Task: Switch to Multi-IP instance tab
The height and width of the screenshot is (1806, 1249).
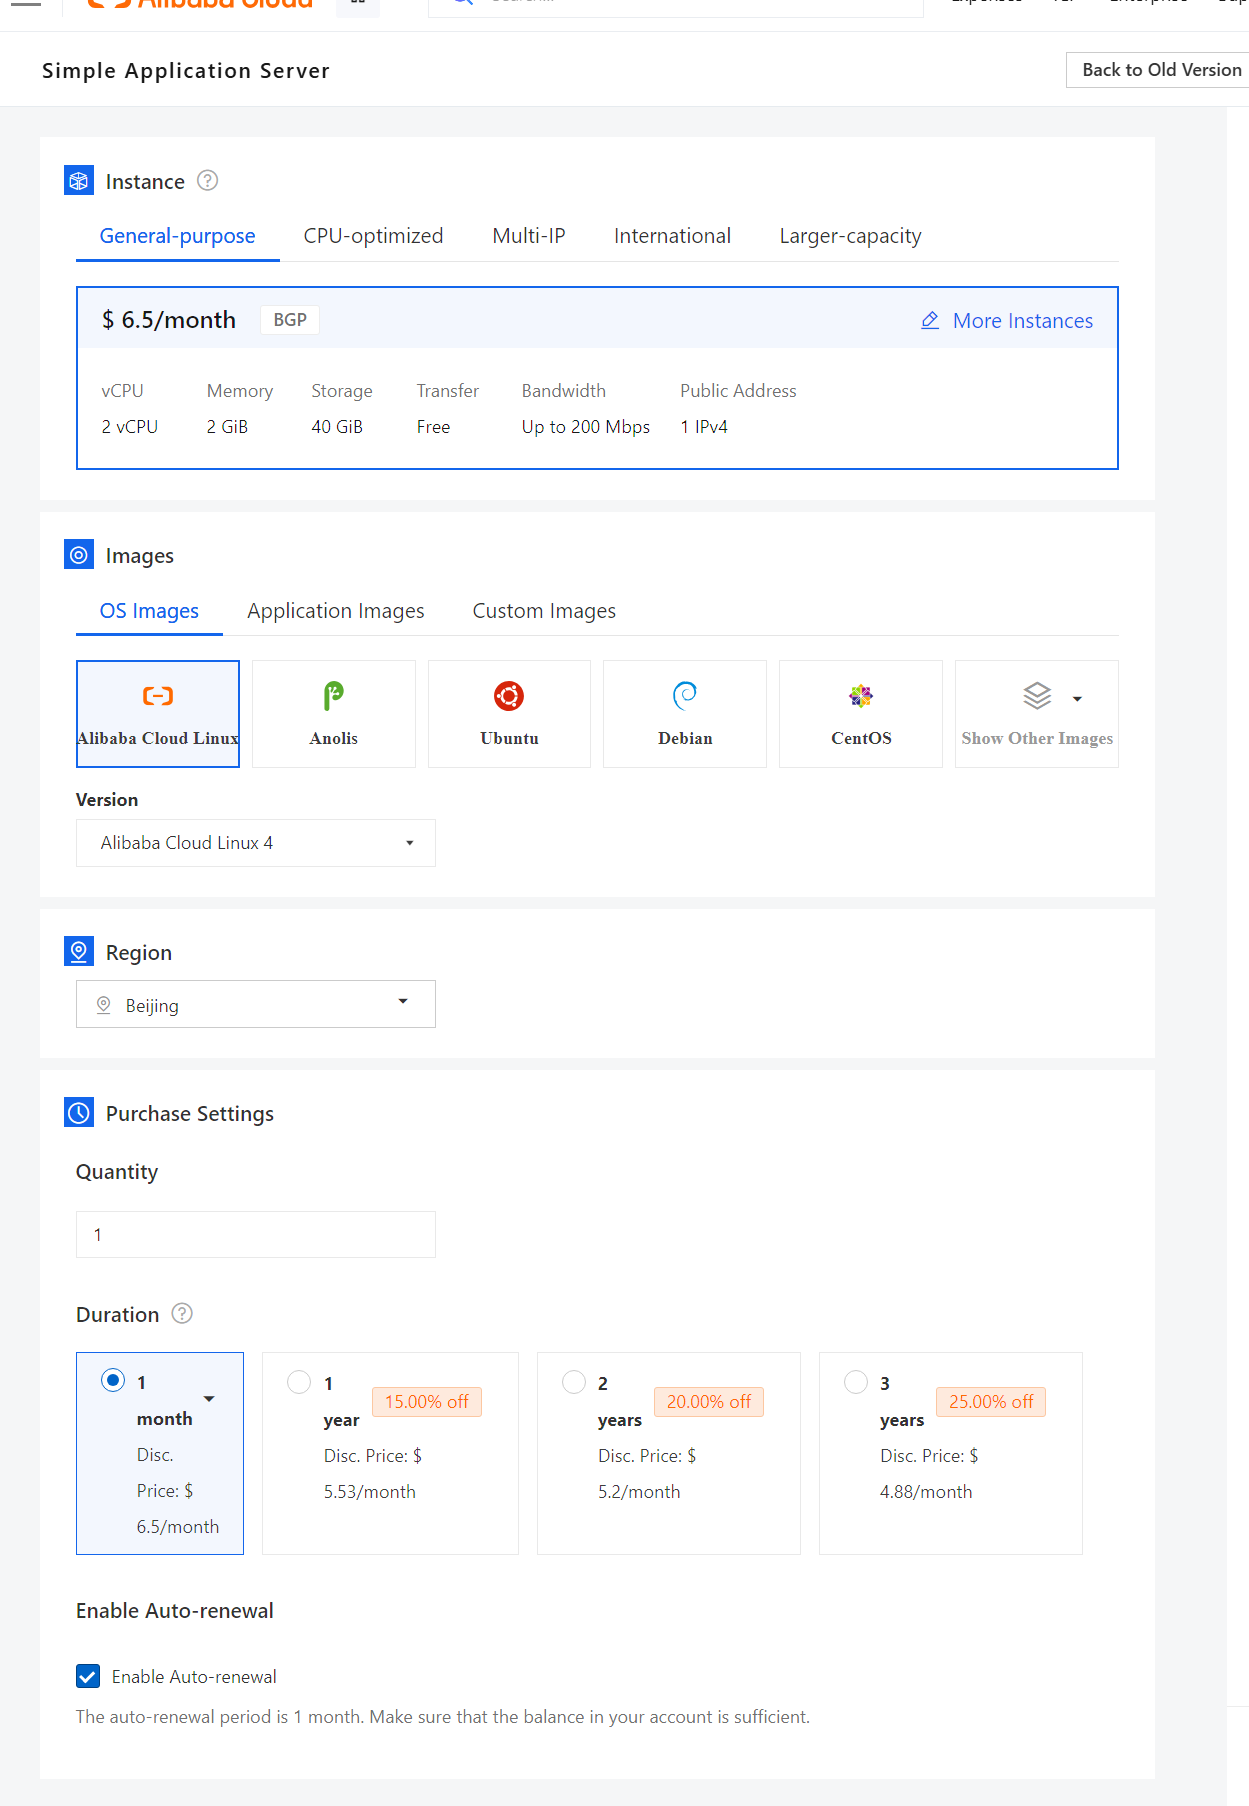Action: tap(529, 236)
